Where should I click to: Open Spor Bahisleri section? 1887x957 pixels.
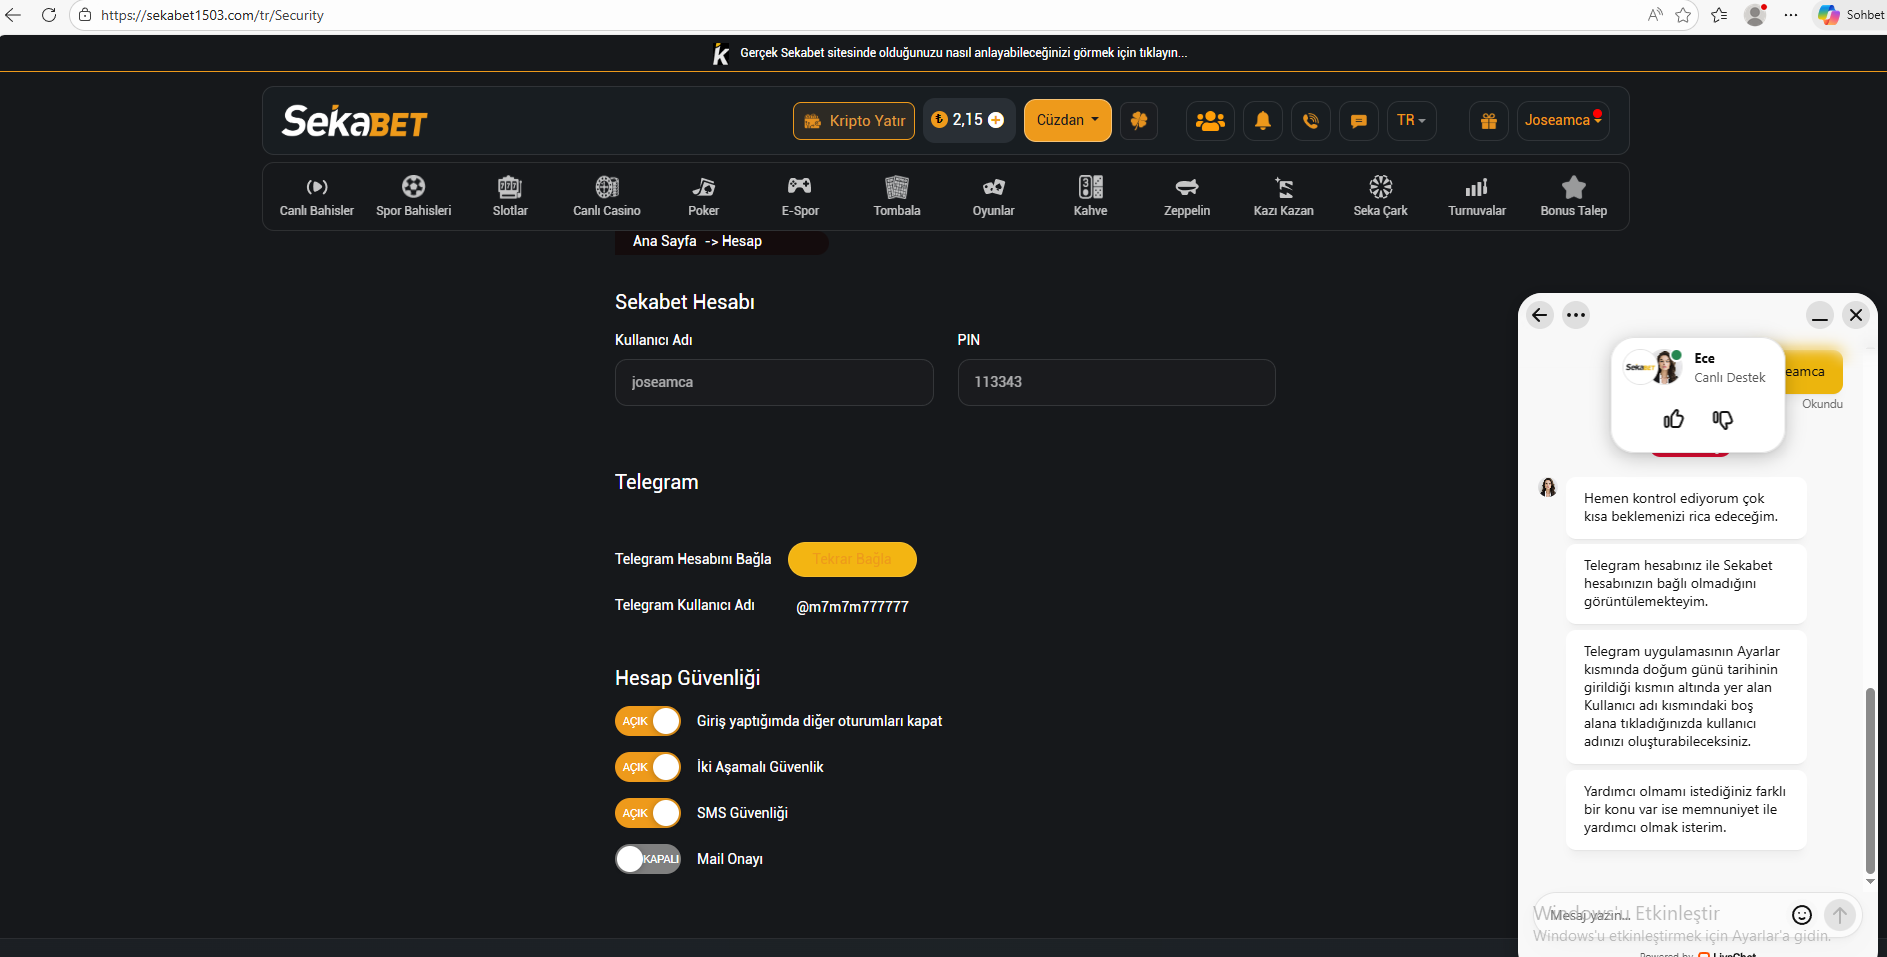(x=414, y=197)
